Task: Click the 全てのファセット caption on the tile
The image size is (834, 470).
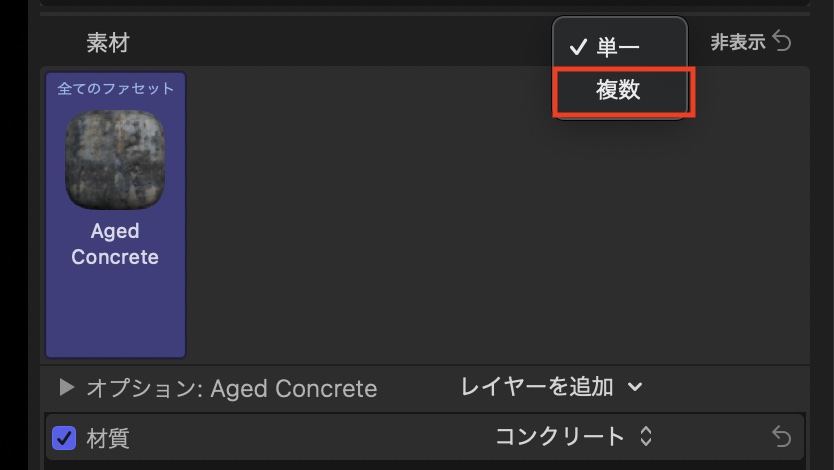Action: click(115, 88)
